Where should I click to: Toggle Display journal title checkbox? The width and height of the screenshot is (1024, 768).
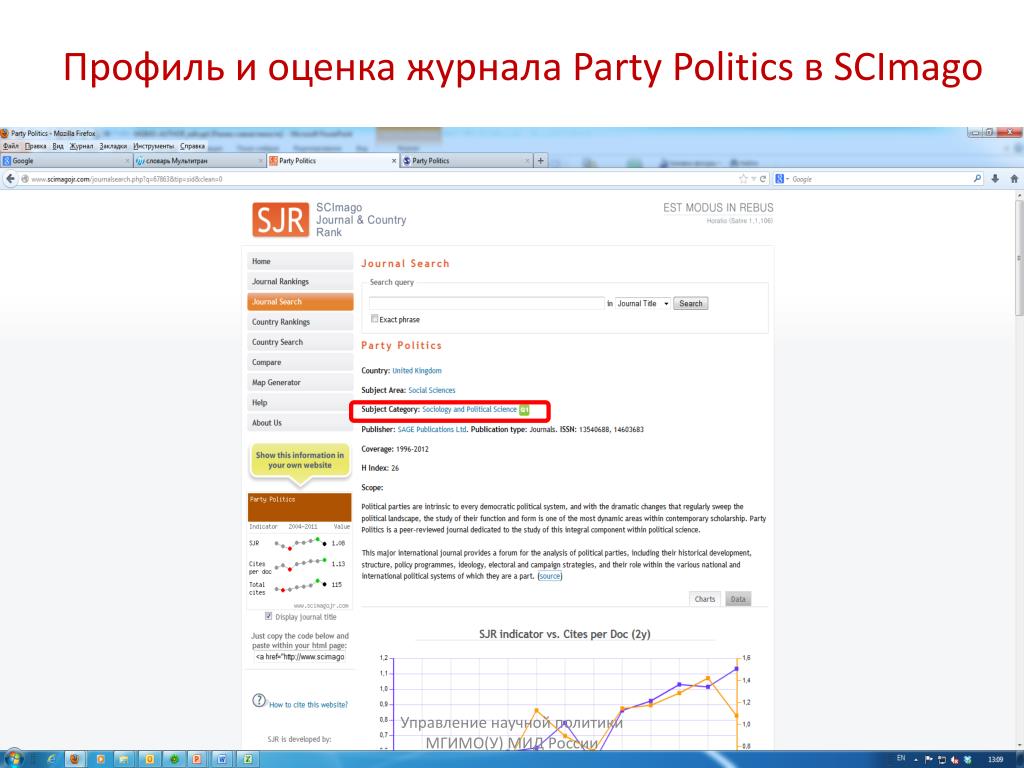pyautogui.click(x=268, y=616)
